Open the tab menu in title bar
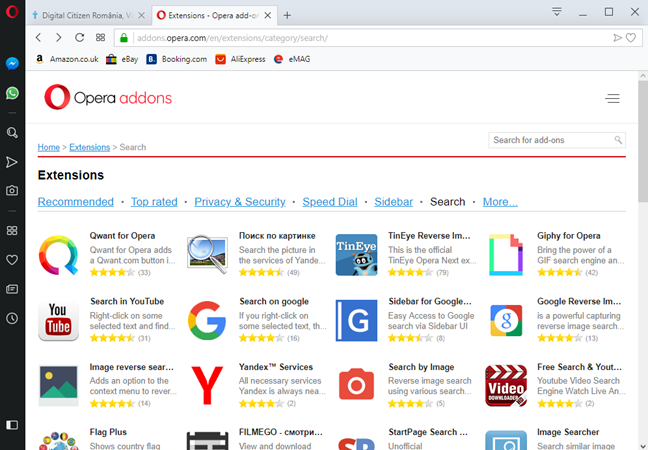 (557, 12)
